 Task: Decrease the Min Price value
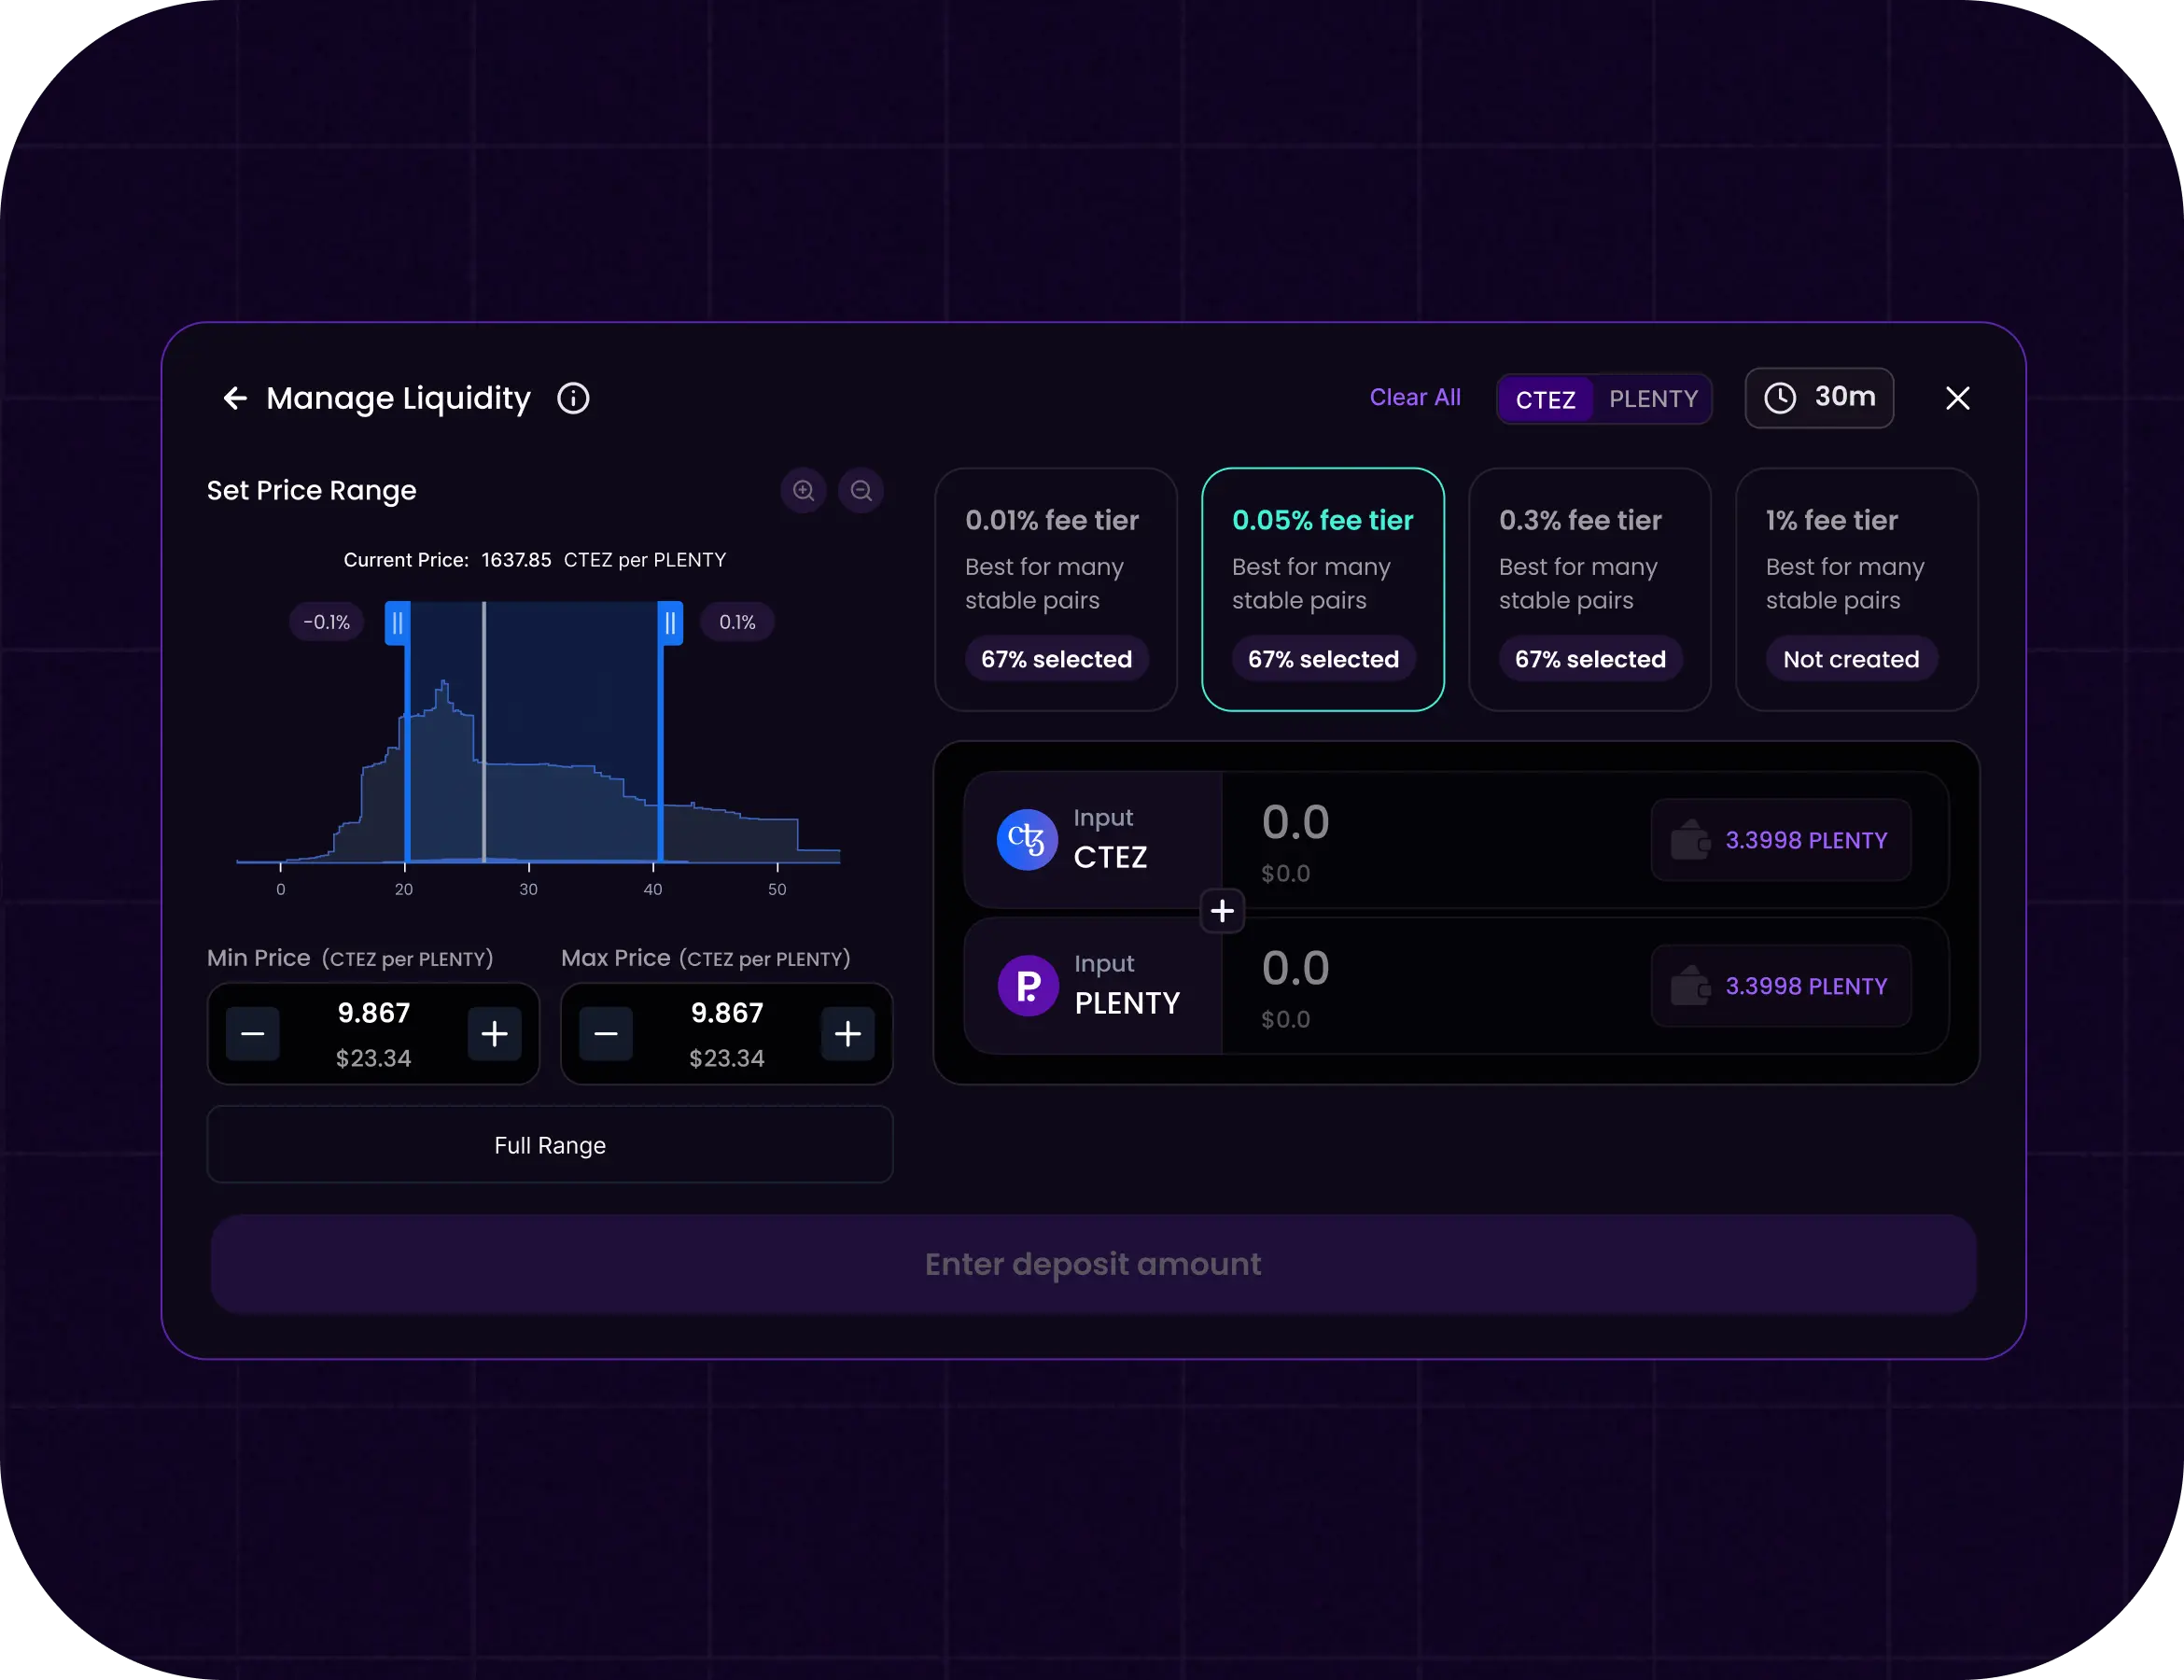[253, 1033]
